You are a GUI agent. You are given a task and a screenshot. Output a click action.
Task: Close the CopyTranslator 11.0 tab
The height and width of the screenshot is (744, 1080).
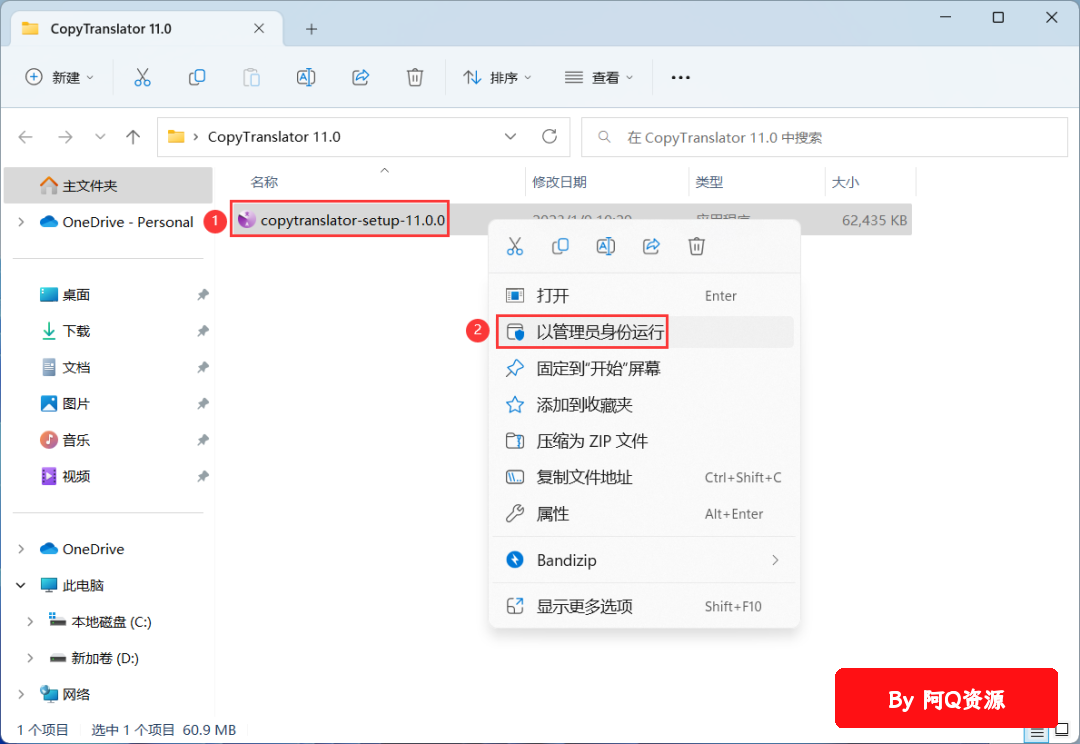(x=259, y=28)
